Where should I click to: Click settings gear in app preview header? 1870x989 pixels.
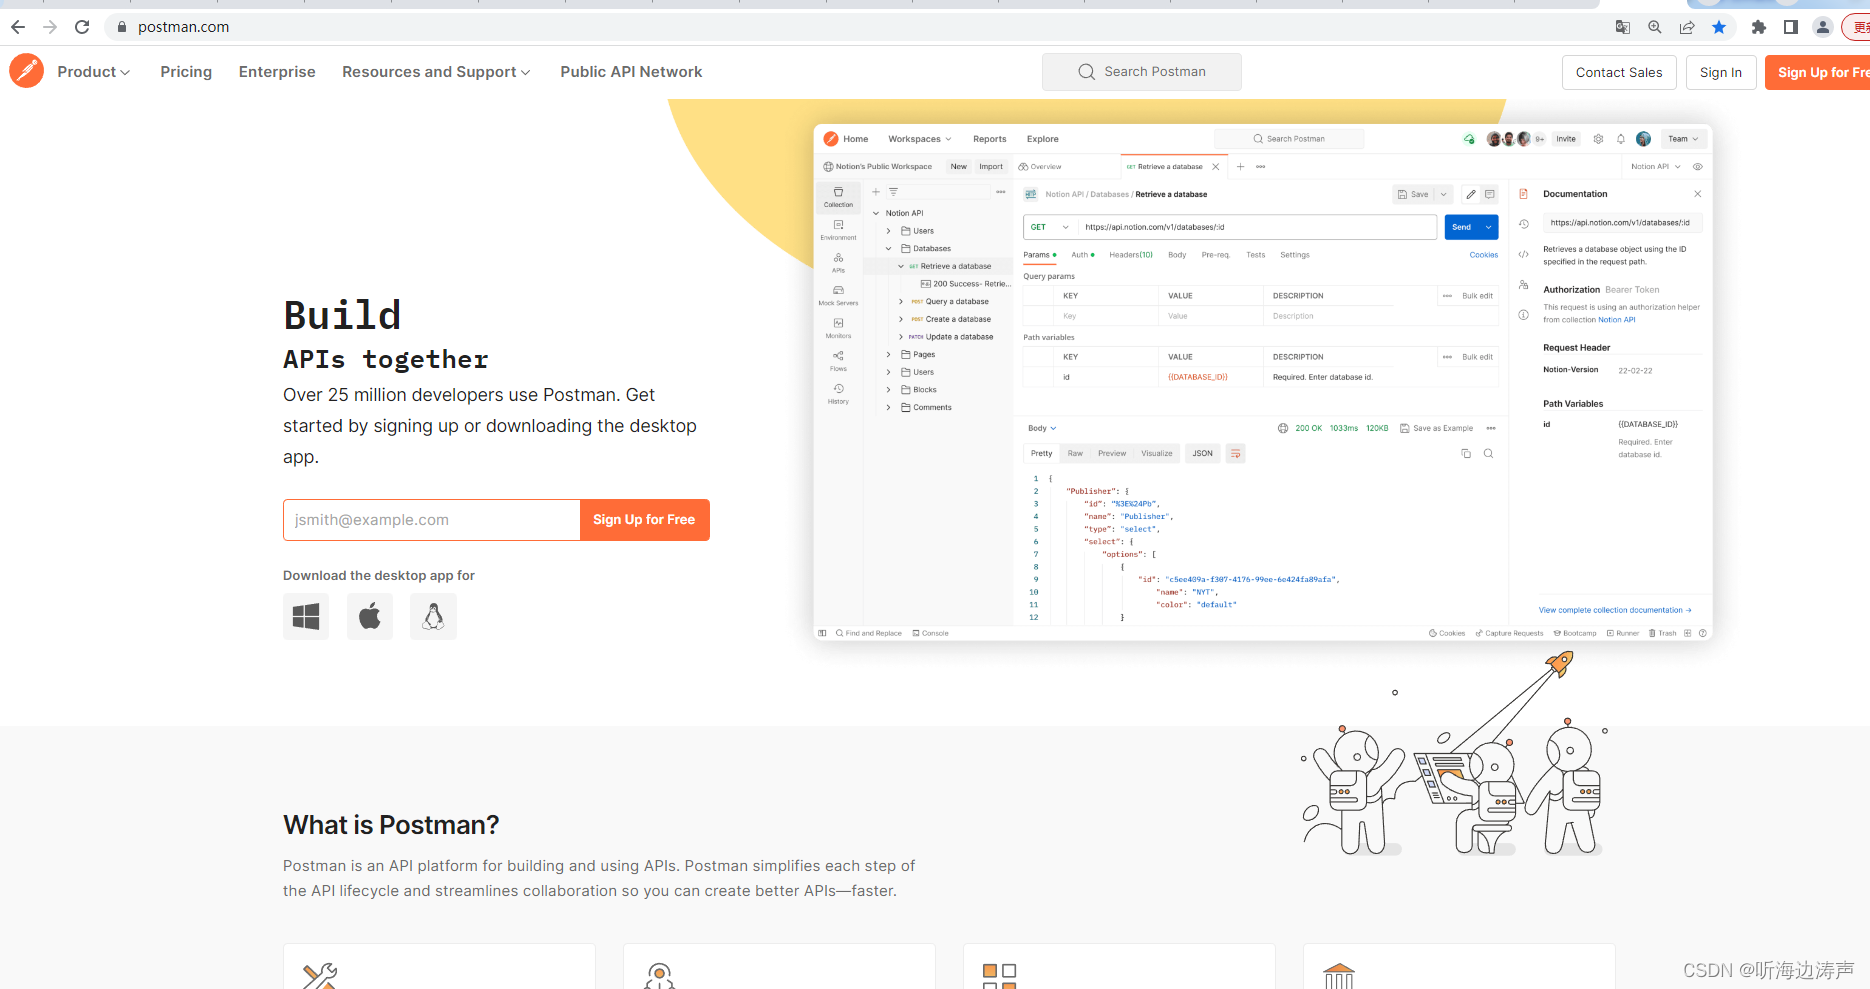click(1598, 139)
